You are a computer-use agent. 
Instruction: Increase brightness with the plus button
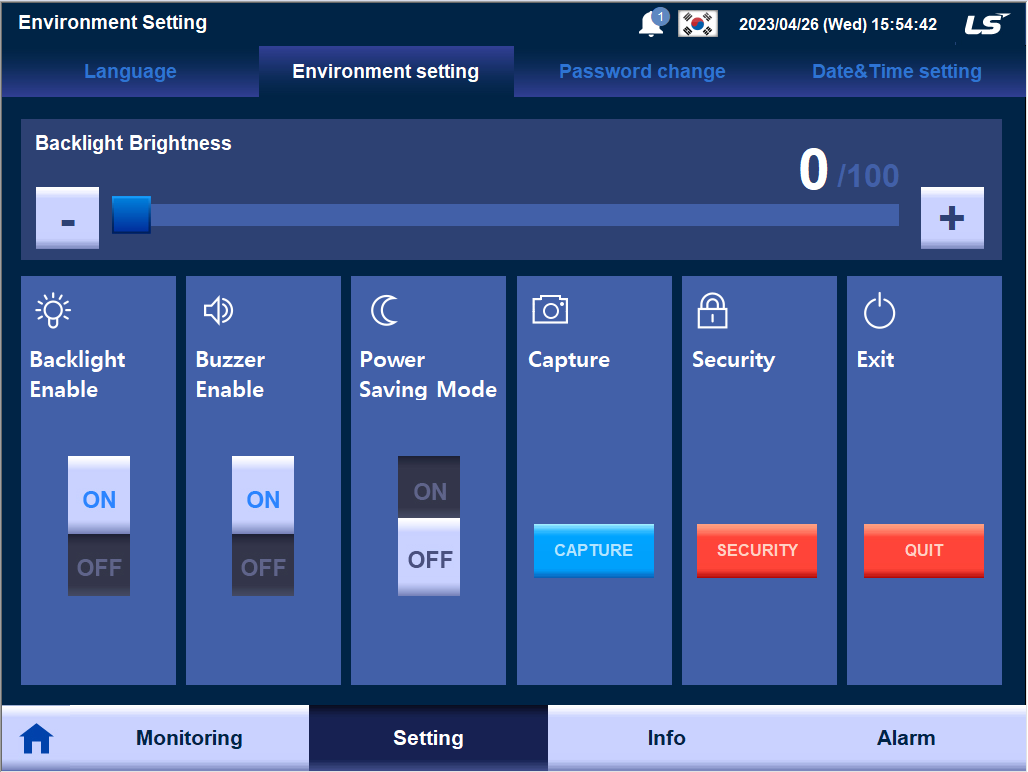(x=952, y=217)
